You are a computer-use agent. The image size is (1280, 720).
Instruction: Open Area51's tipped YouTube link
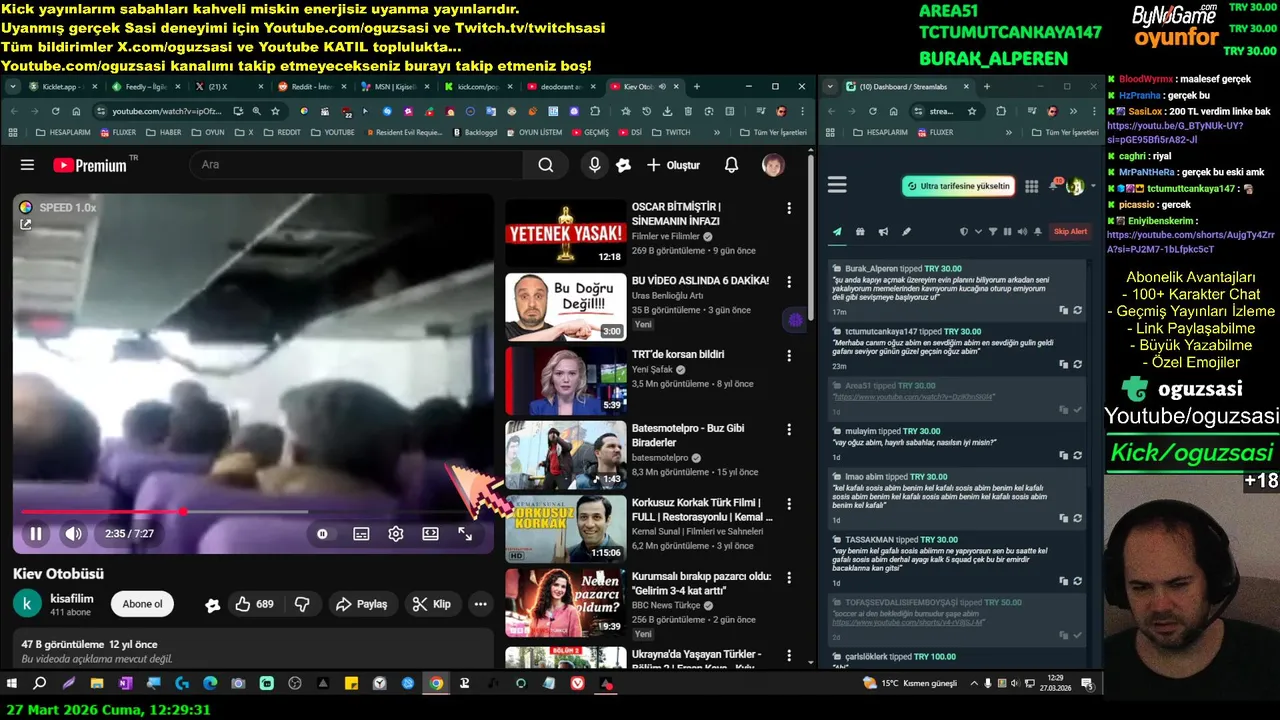[914, 397]
